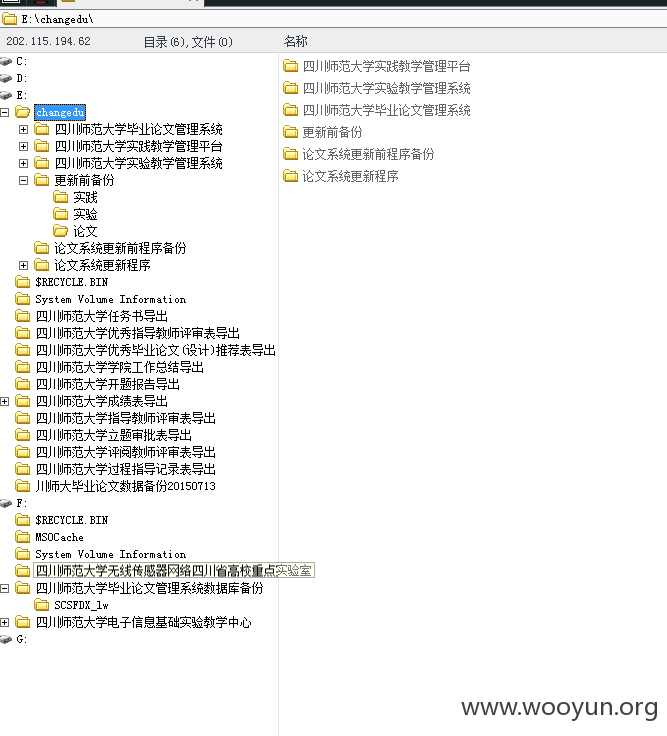667x736 pixels.
Task: Open 更新前备份 folder icon in file list
Action: pyautogui.click(x=291, y=132)
